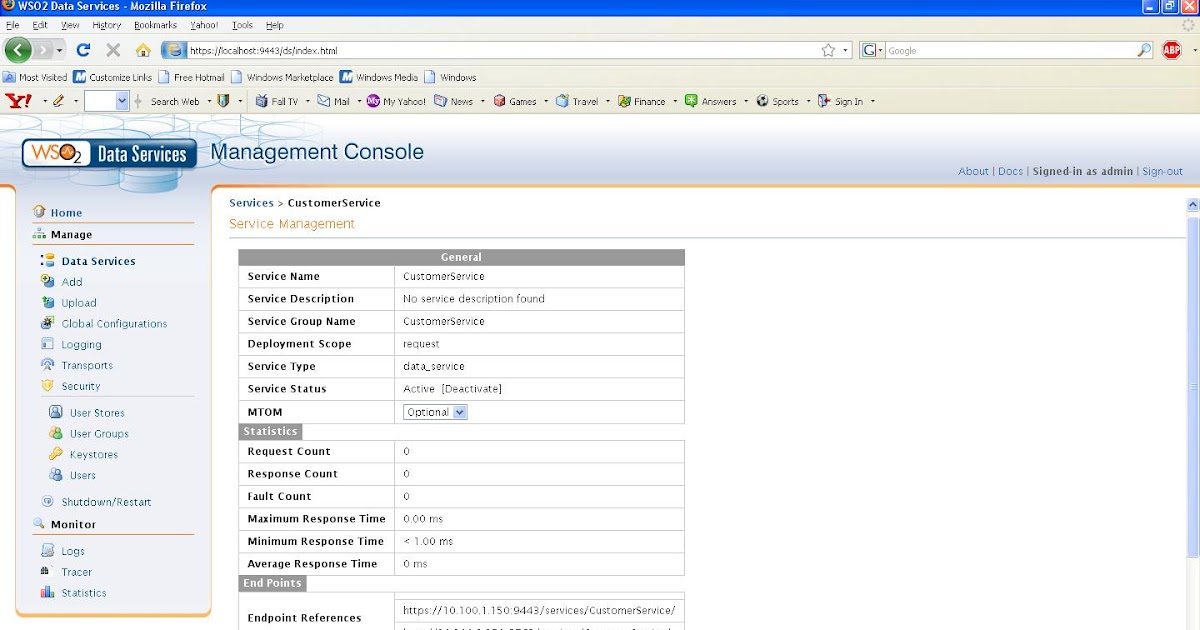Open Yahoo Mail from the Yahoo toolbar
The image size is (1200, 630).
[335, 100]
